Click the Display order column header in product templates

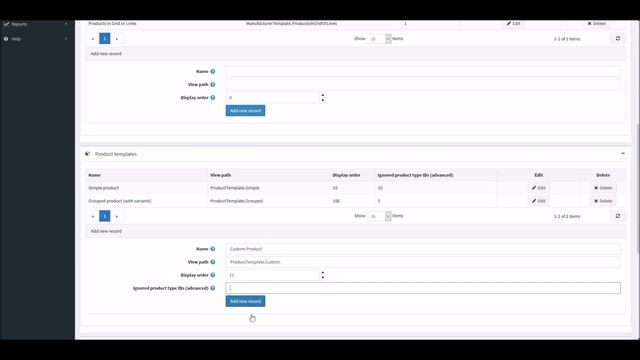[x=346, y=175]
